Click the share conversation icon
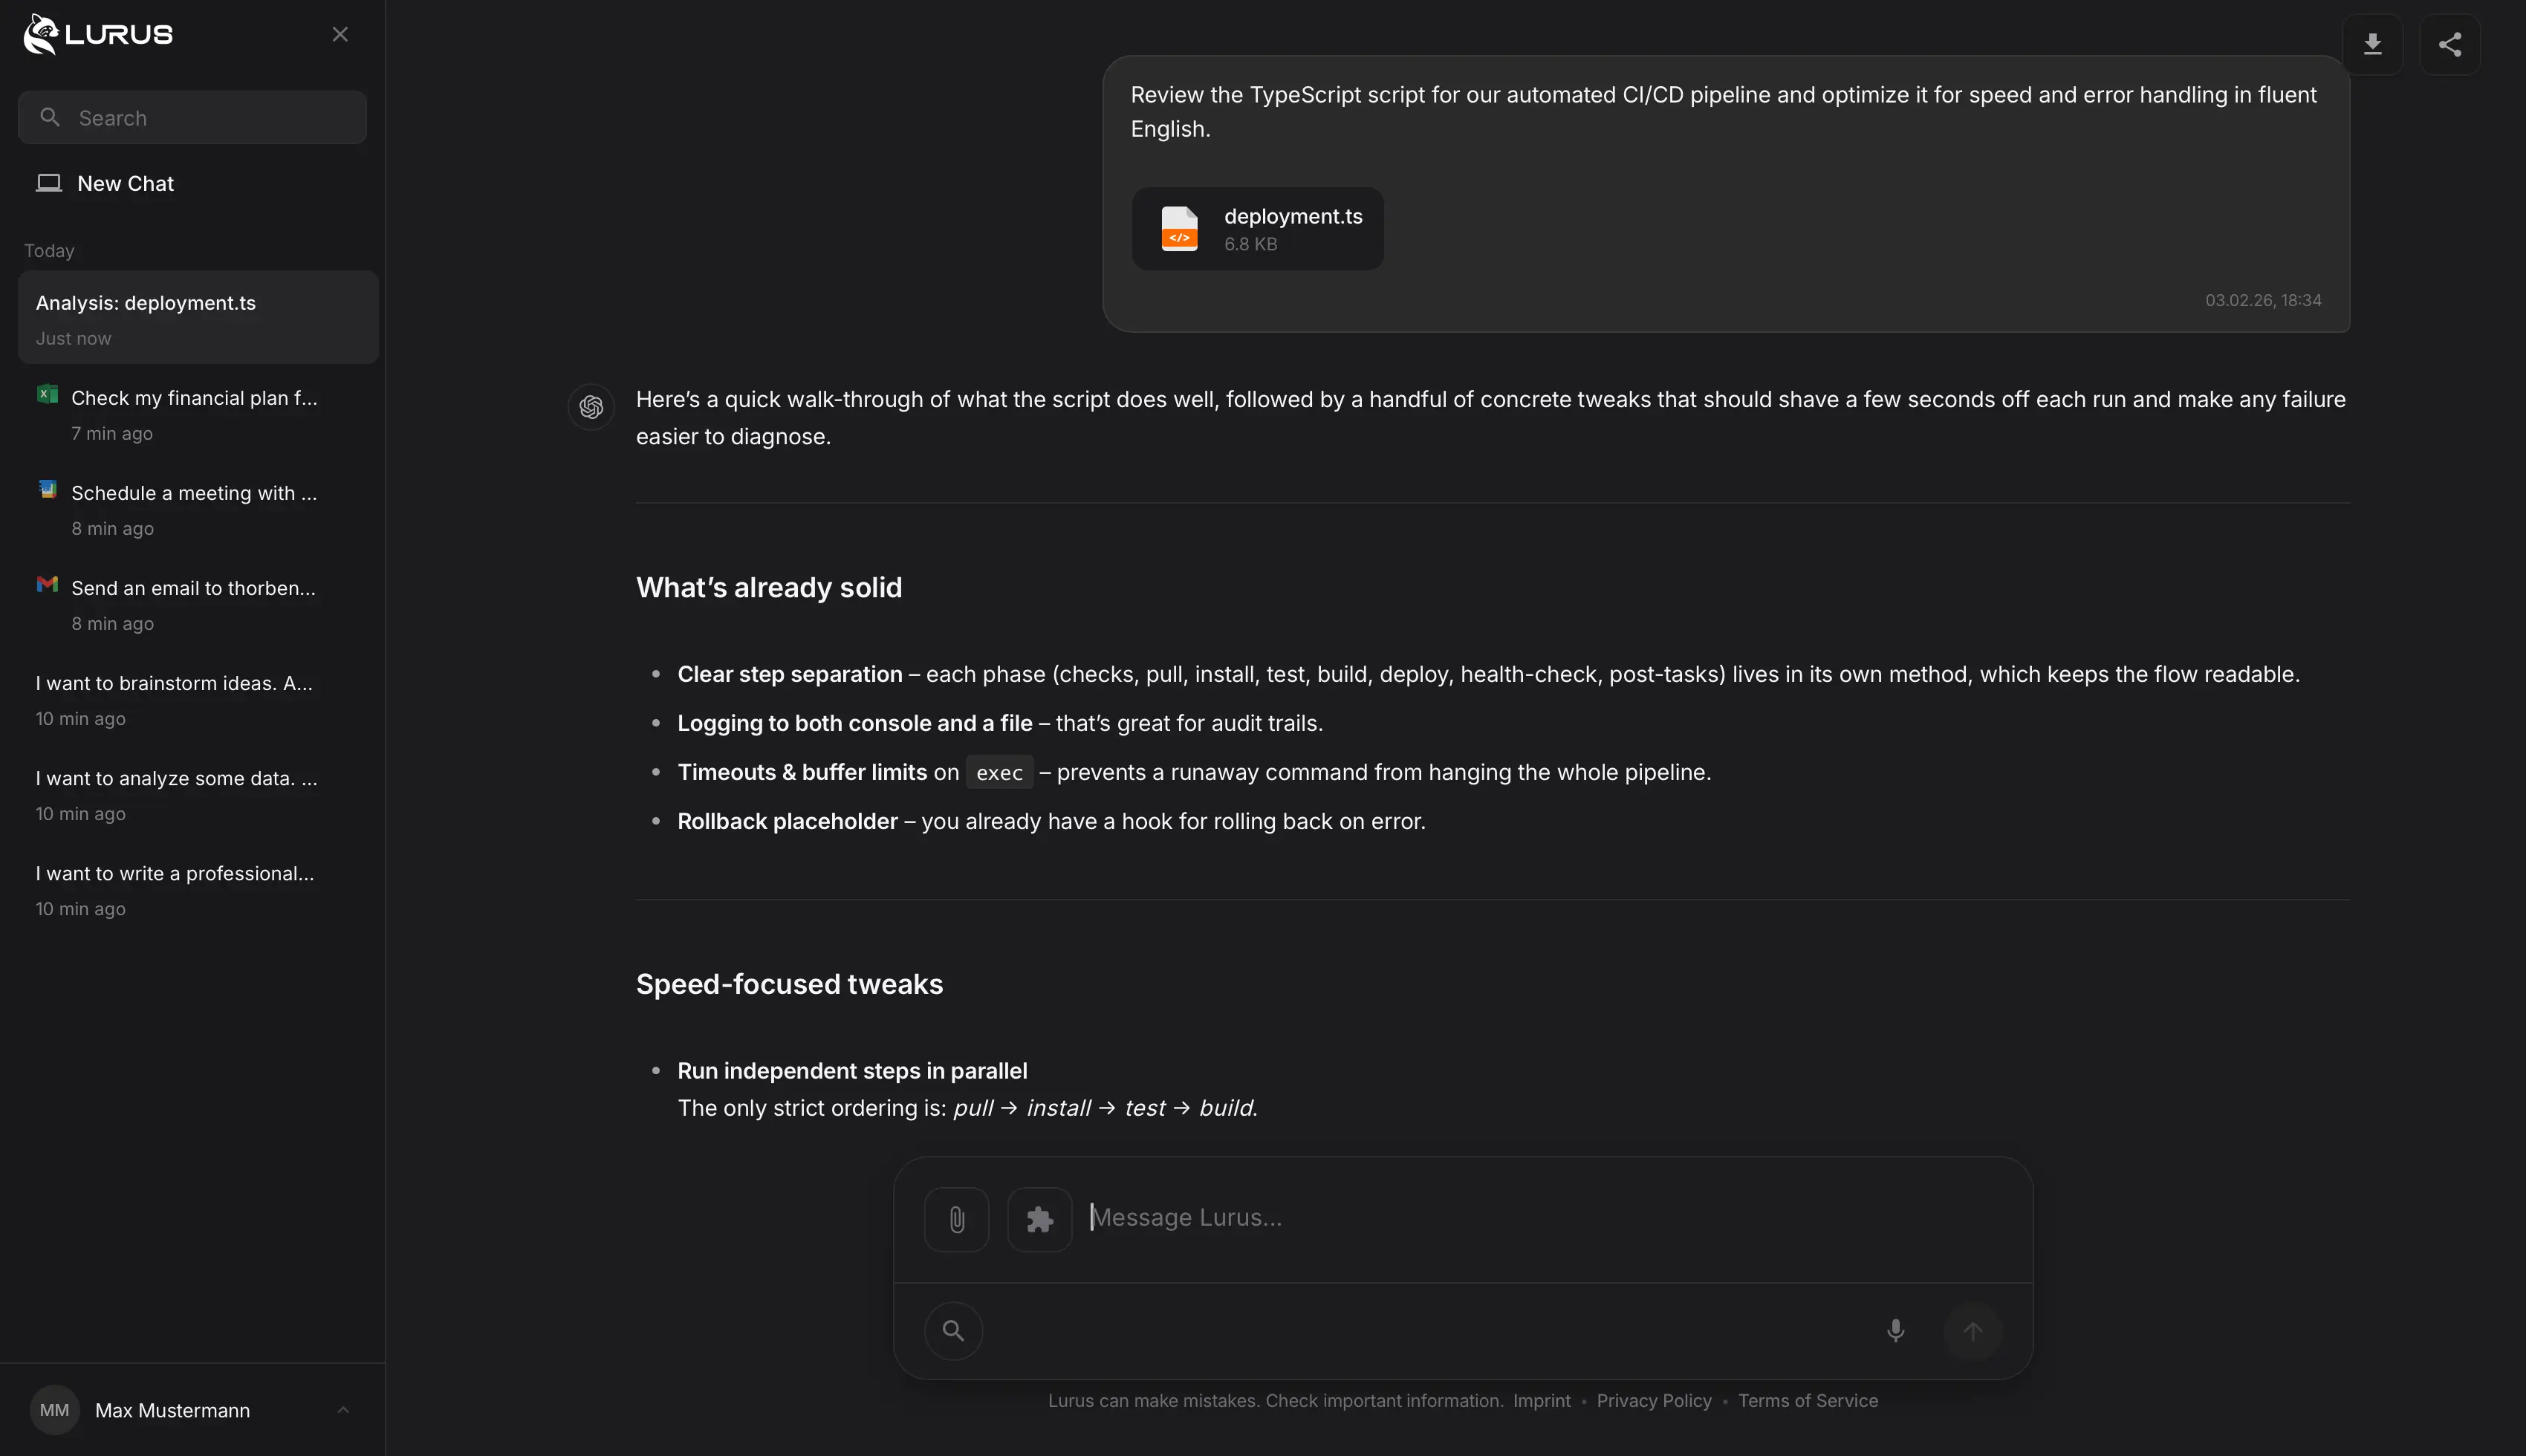2526x1456 pixels. point(2449,45)
